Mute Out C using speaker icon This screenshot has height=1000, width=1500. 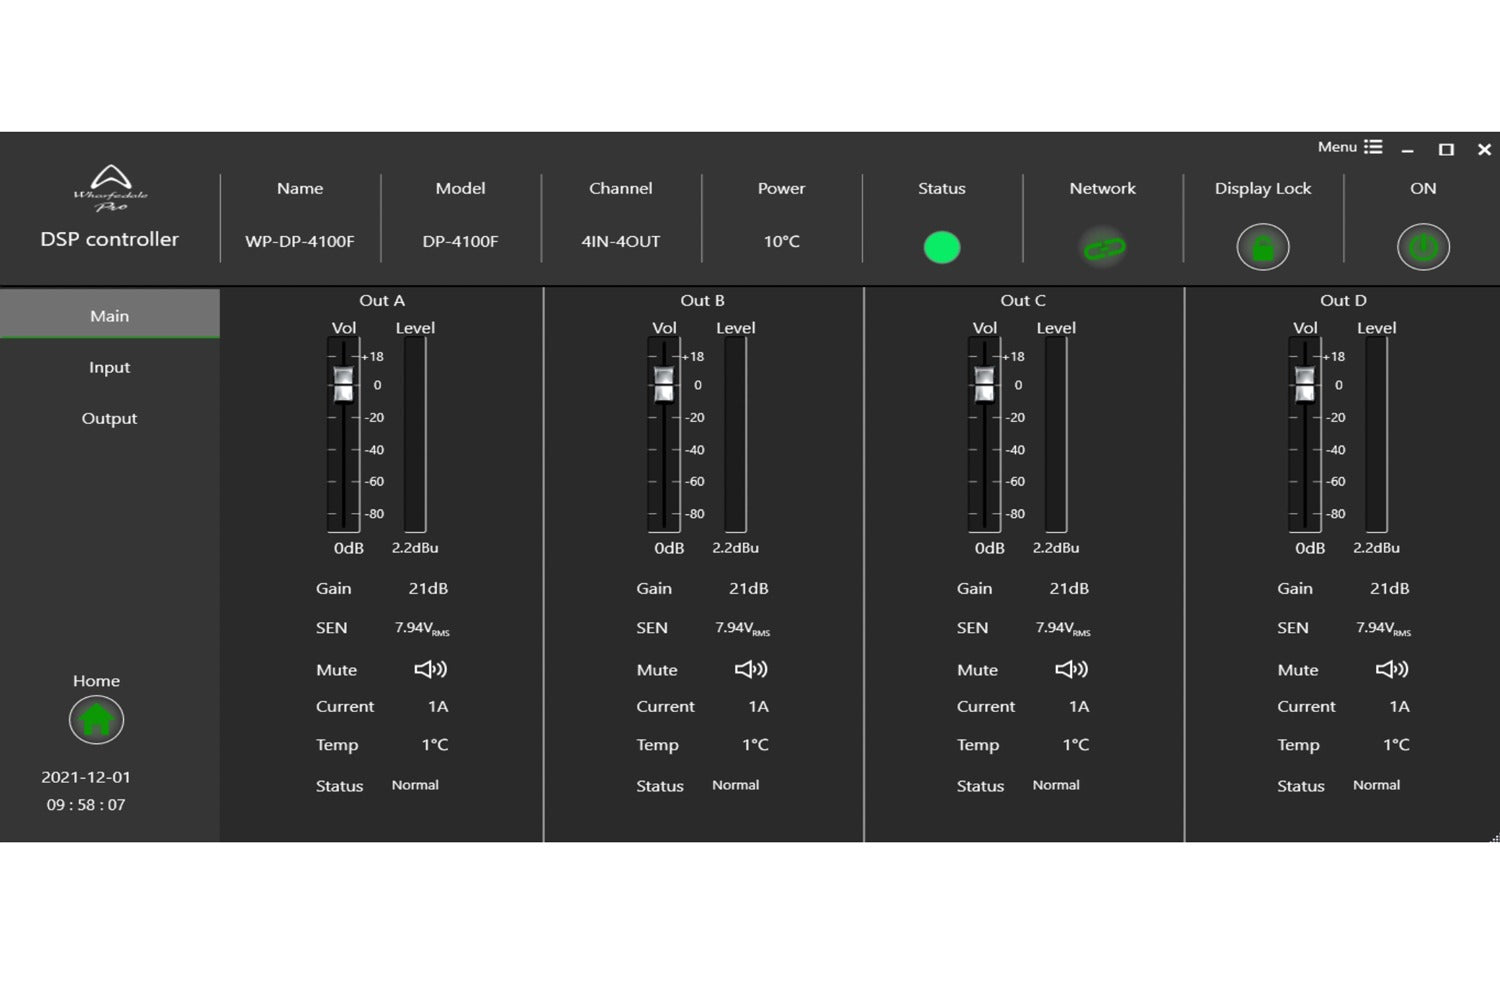click(x=1071, y=669)
